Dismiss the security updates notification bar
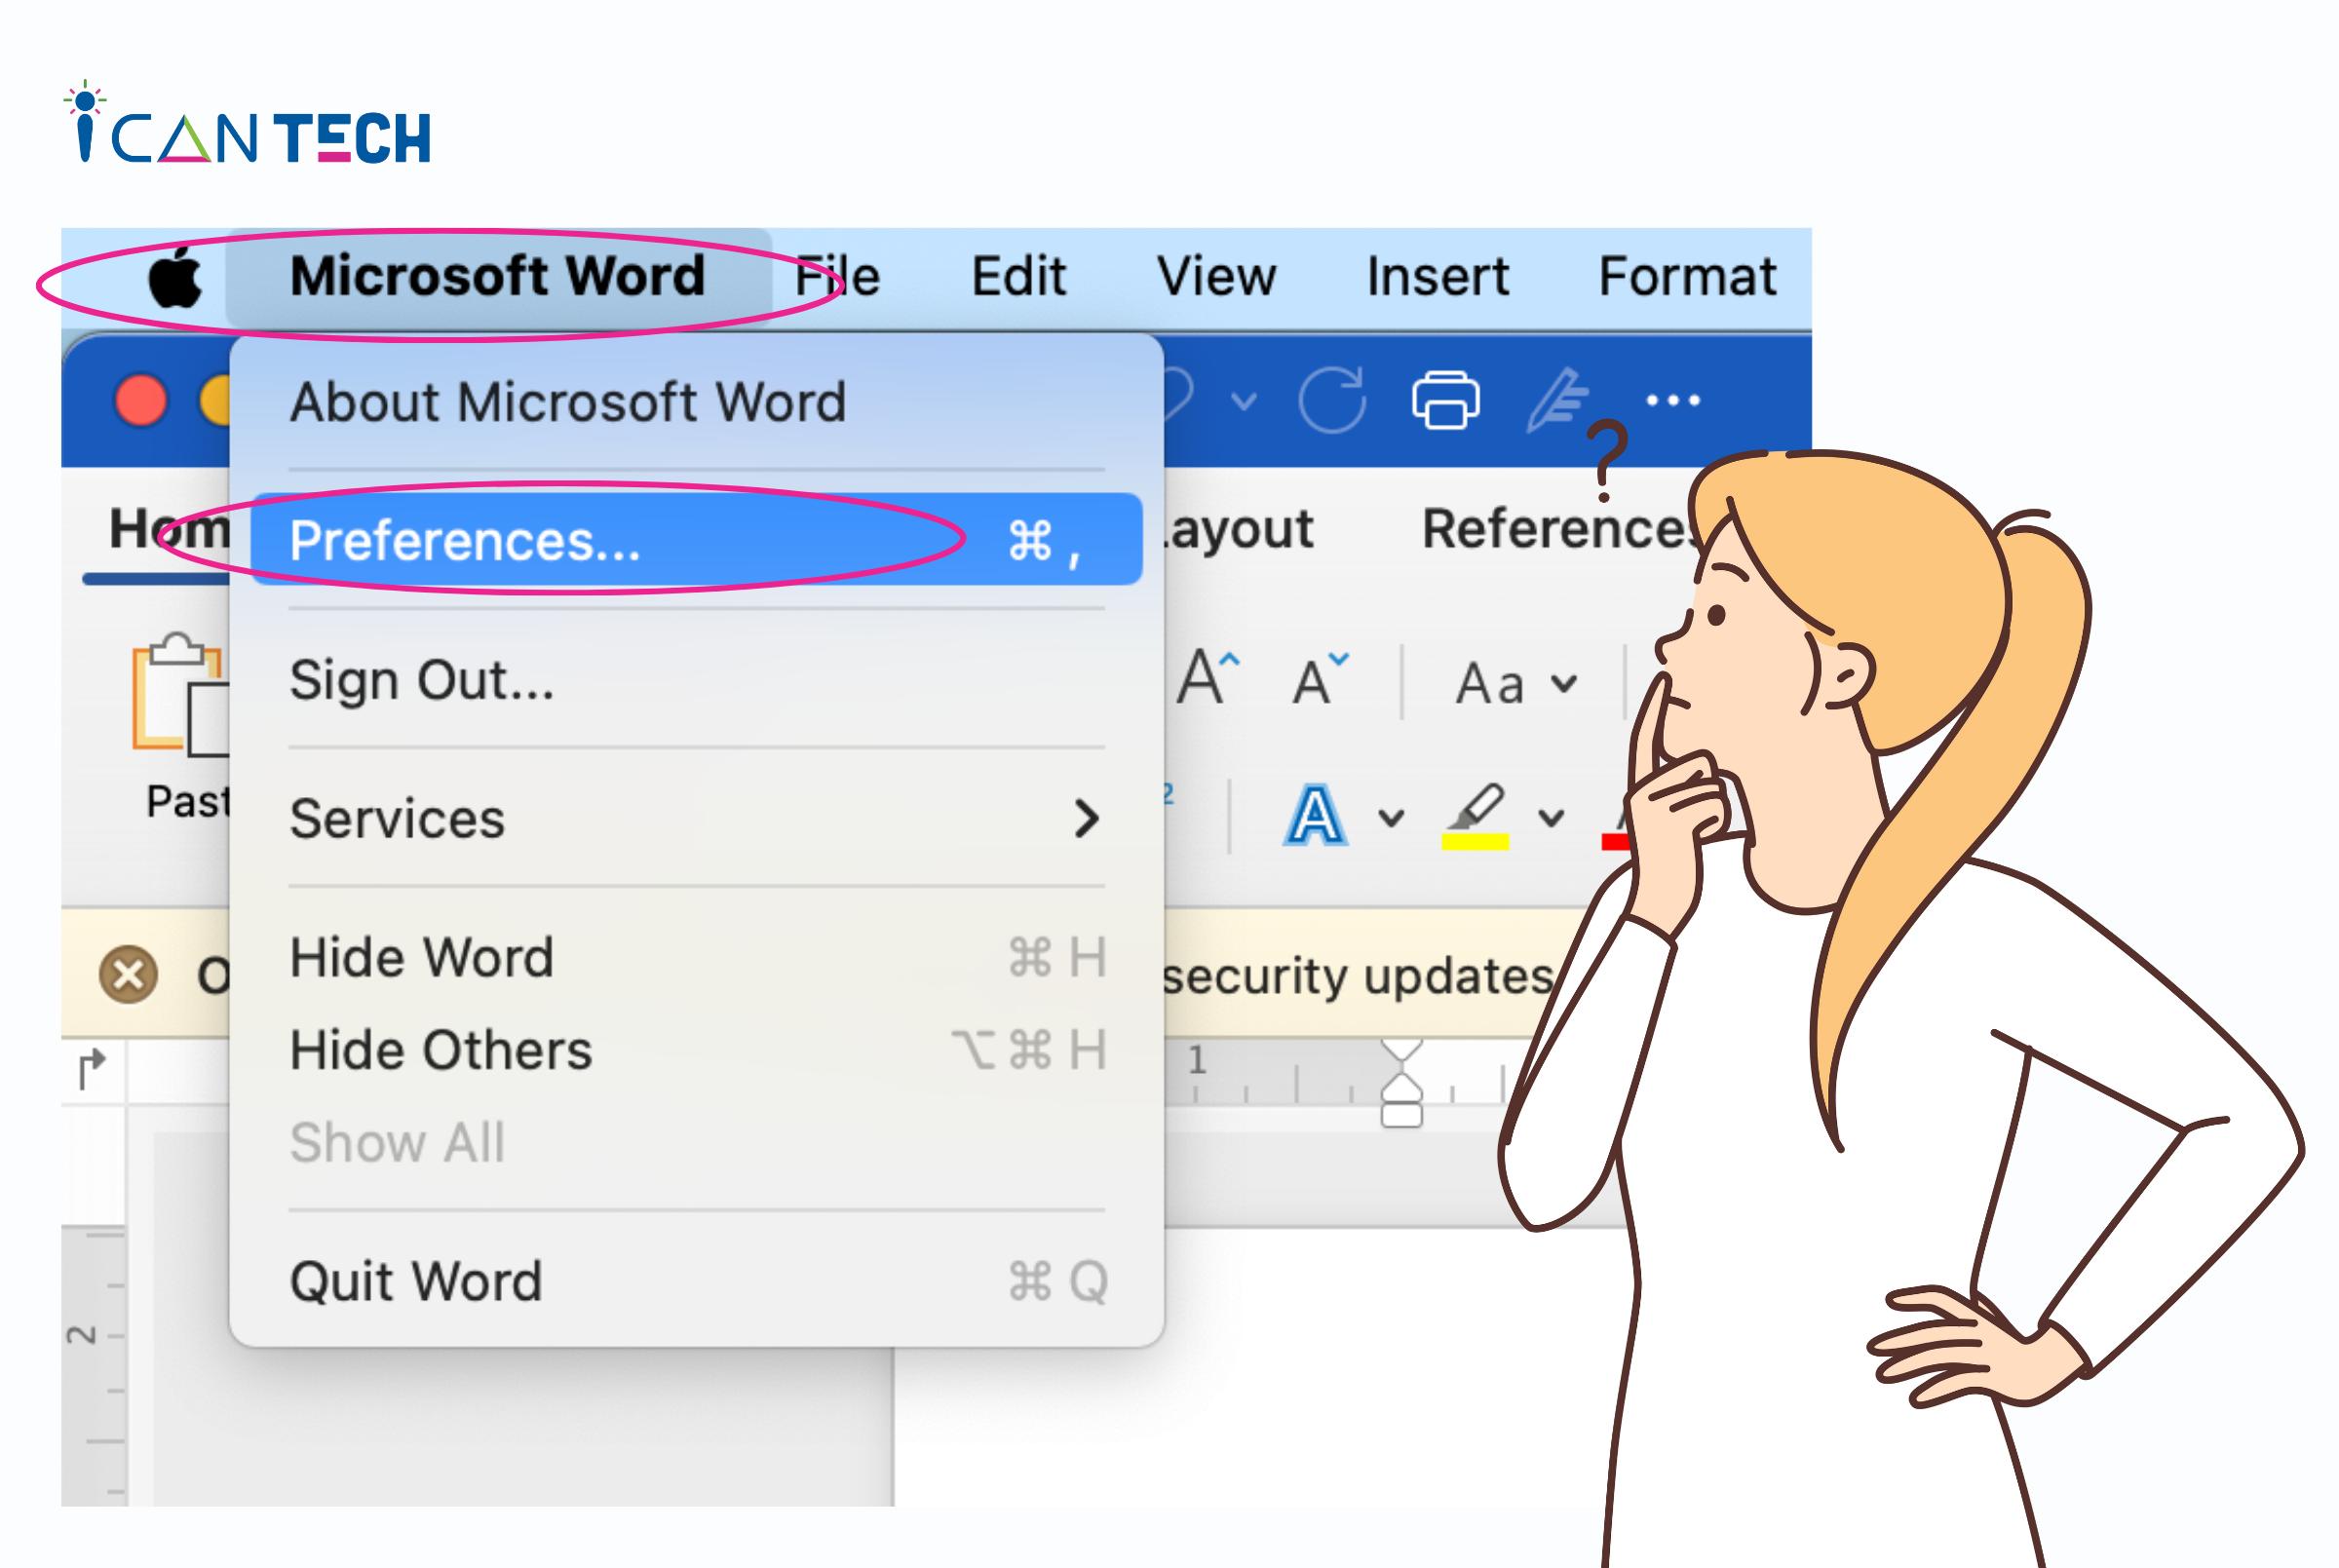Screen dimensions: 2339x1568 [x=129, y=973]
